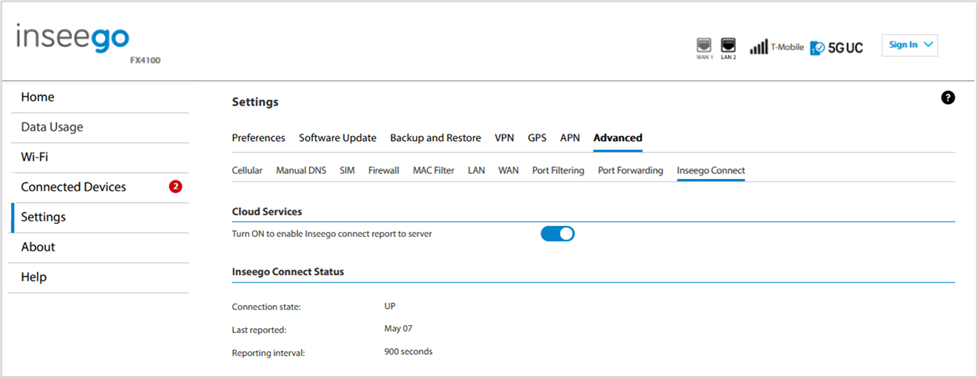The image size is (978, 378).
Task: Go to the Port Forwarding sub-tab
Action: click(630, 170)
